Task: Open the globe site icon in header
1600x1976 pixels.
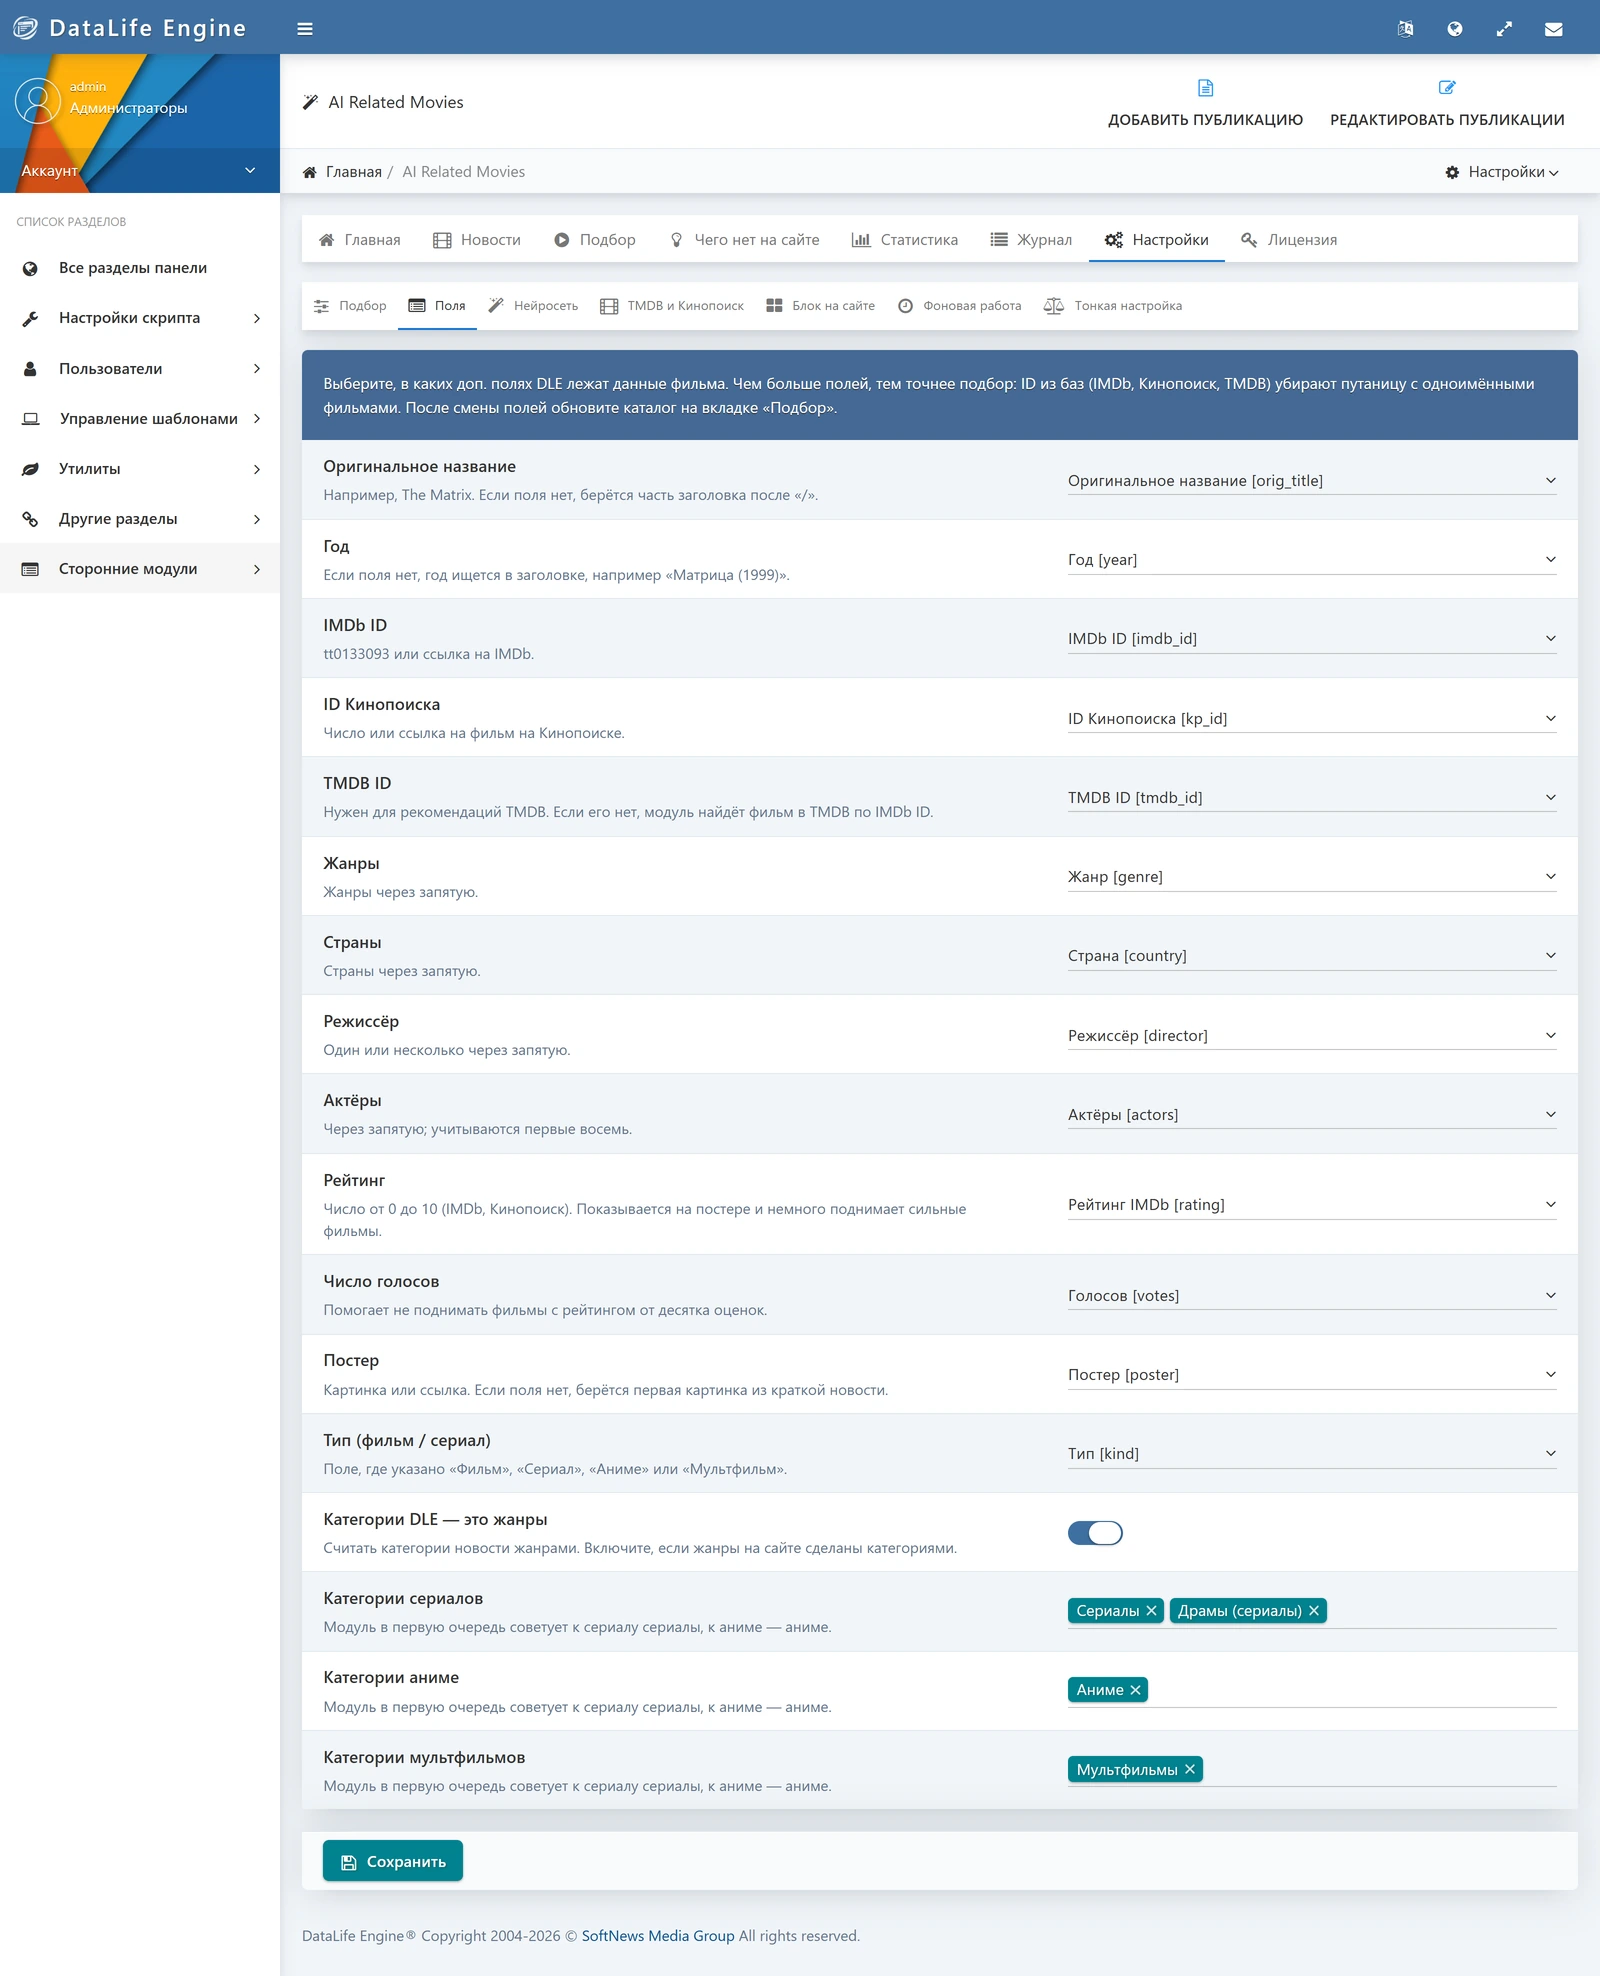Action: tap(1455, 29)
